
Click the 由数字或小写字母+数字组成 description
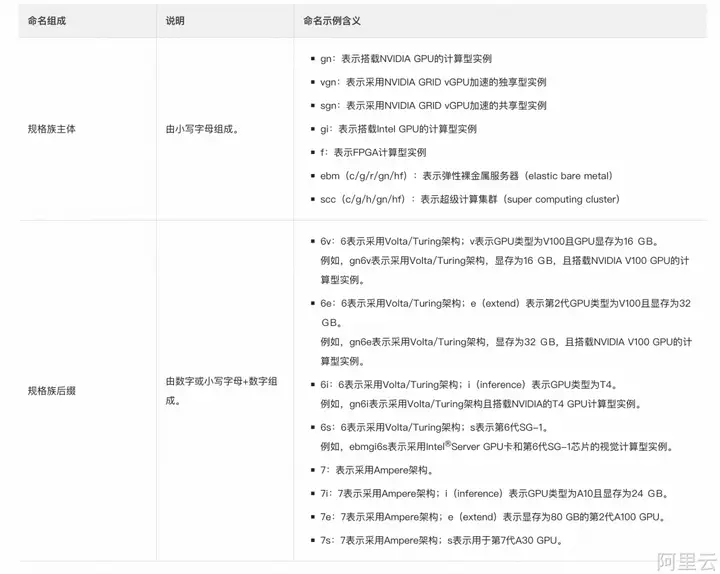tap(221, 391)
